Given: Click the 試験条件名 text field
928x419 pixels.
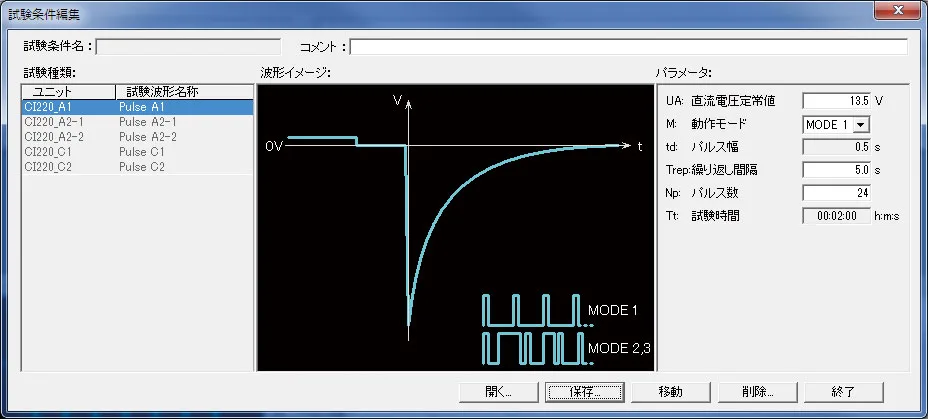Looking at the screenshot, I should (188, 46).
